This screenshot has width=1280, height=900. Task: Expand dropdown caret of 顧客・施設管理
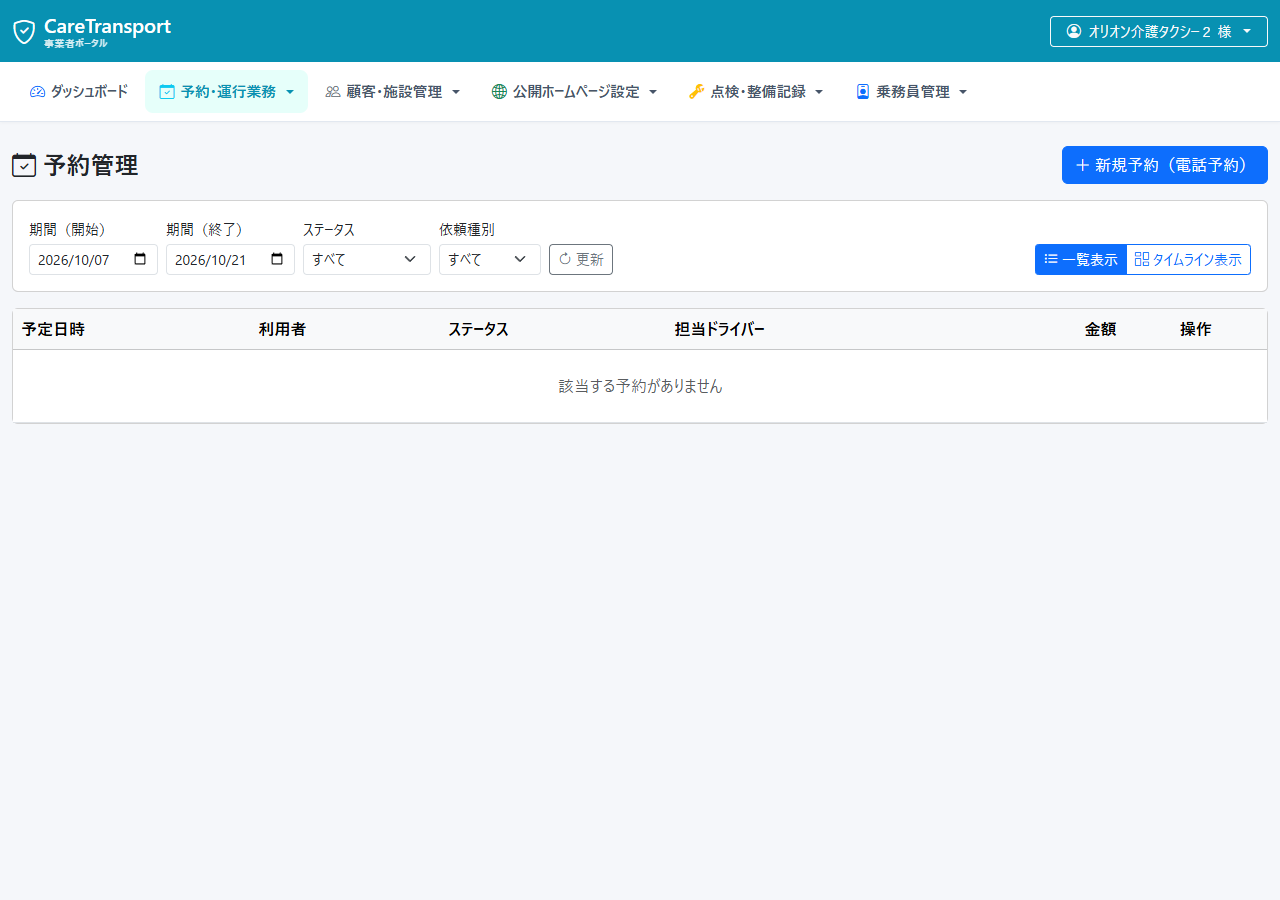pos(456,92)
